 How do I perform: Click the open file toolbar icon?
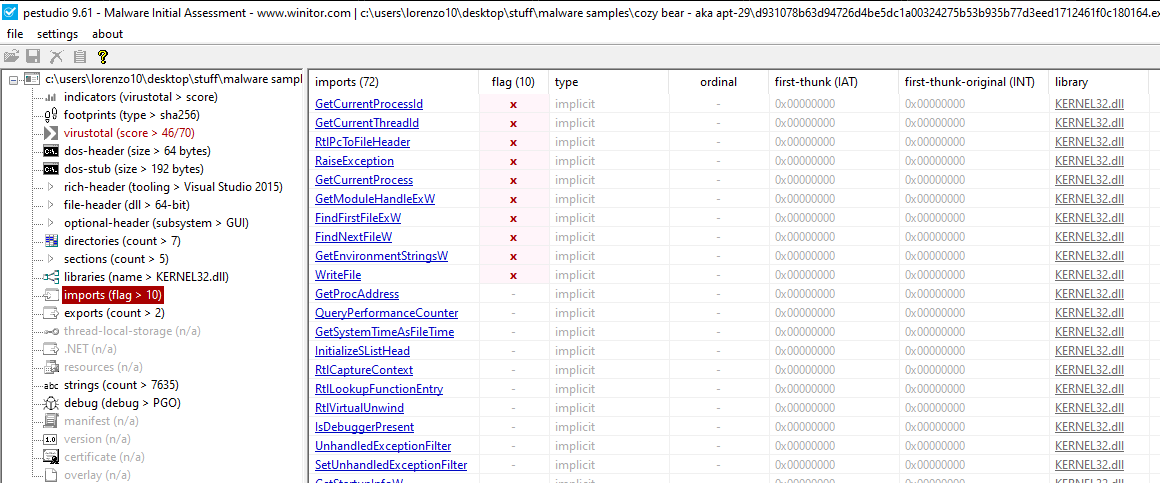(x=11, y=56)
